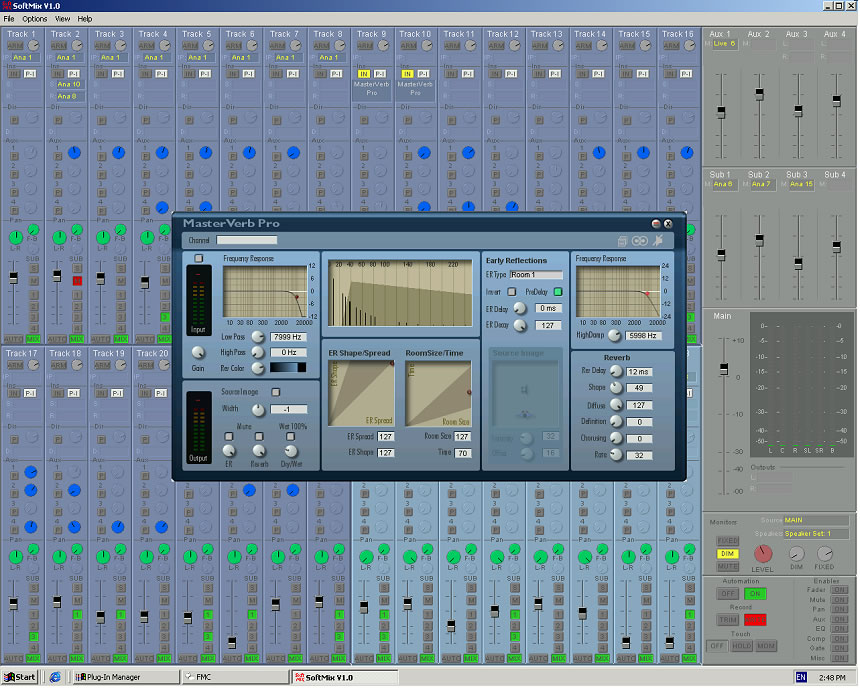Screen dimensions: 860x688
Task: Open the monitor Source MAIN selector
Action: point(816,520)
